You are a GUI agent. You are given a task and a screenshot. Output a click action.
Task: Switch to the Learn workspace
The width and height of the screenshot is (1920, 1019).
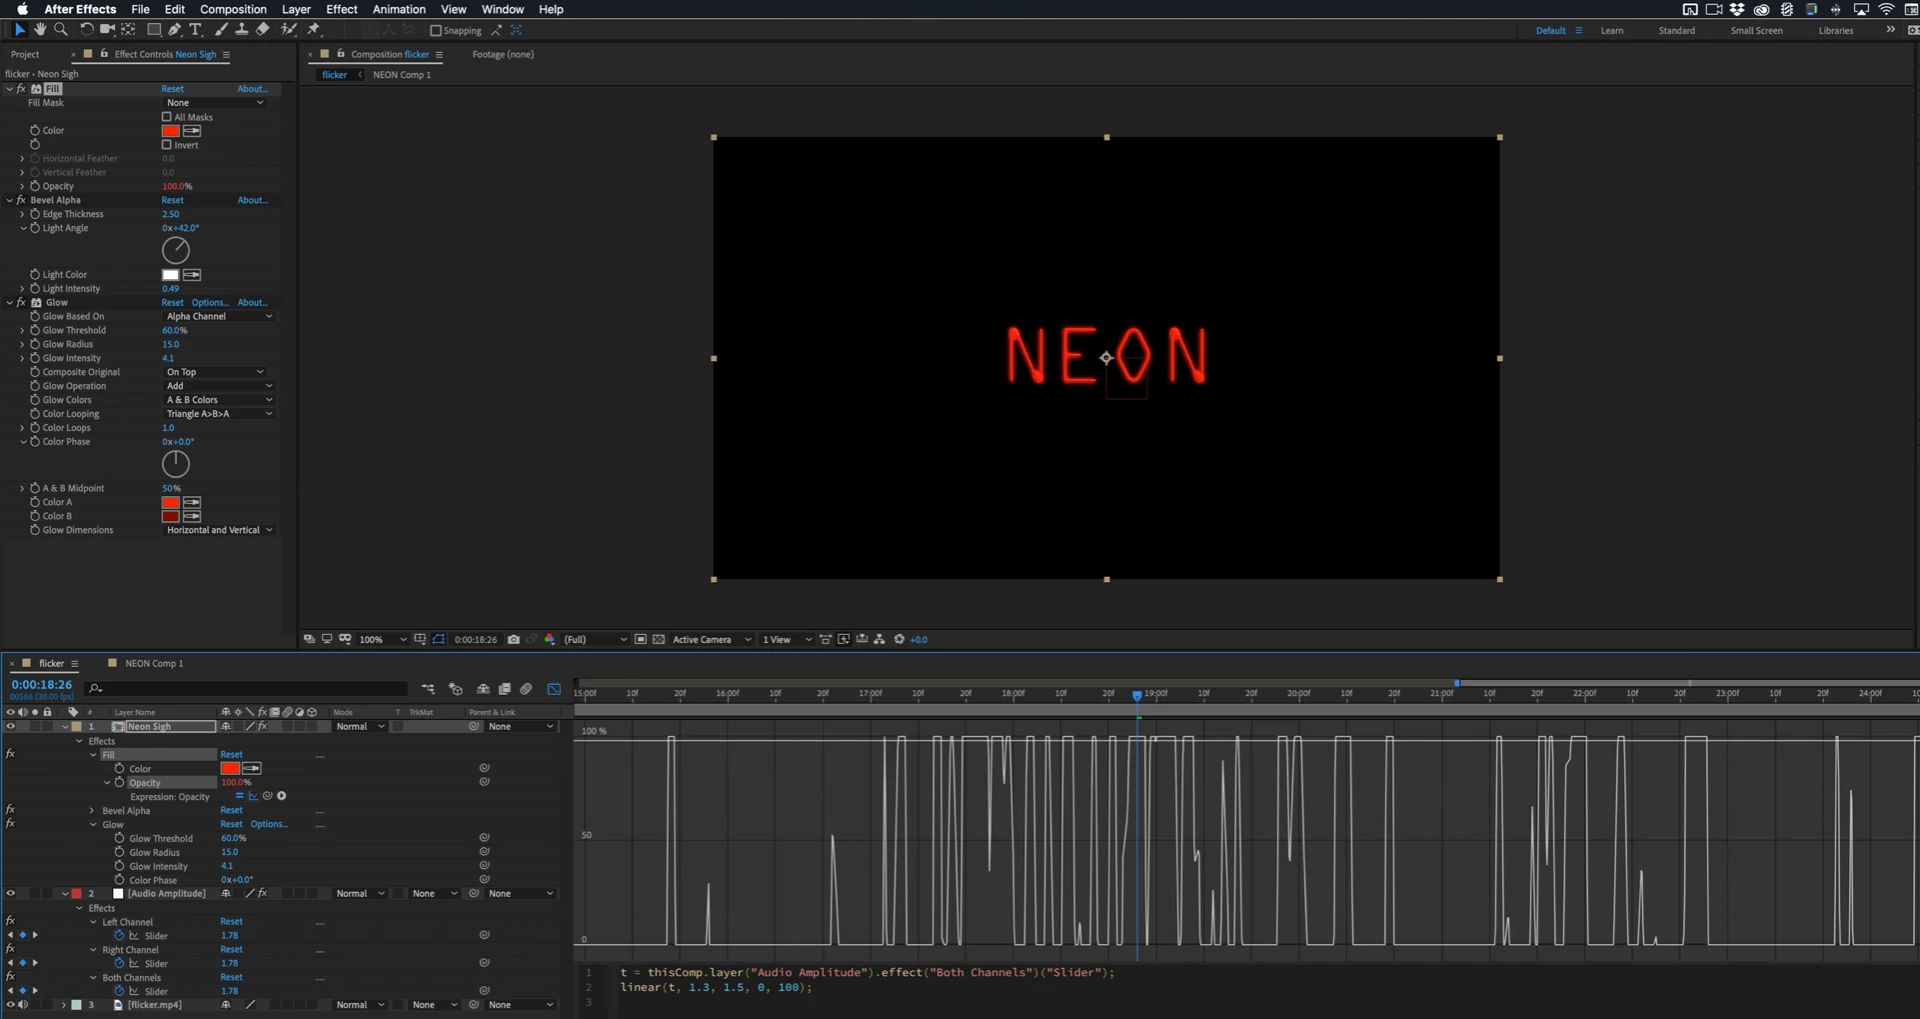(1612, 31)
